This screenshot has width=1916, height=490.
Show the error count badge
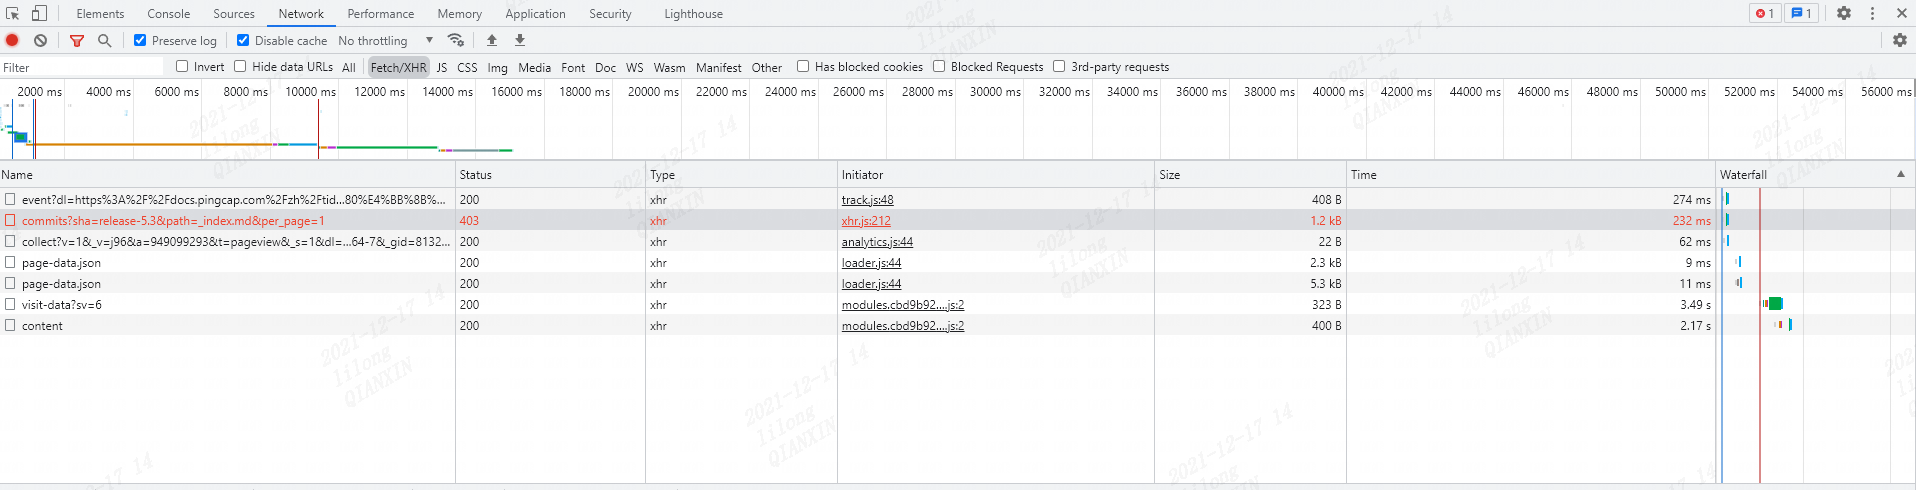coord(1765,13)
